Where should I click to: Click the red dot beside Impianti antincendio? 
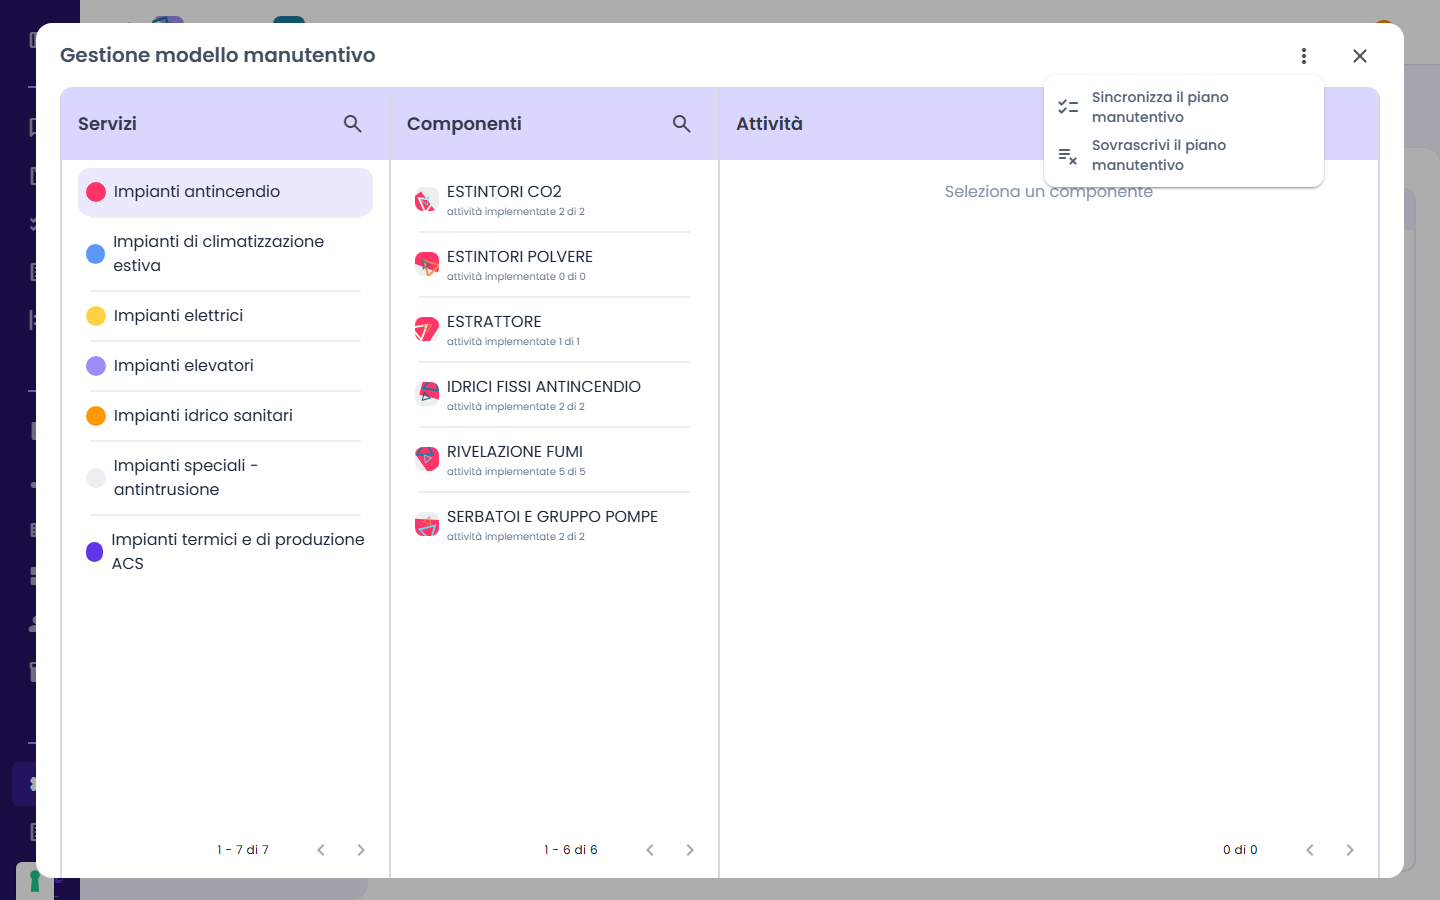tap(96, 192)
